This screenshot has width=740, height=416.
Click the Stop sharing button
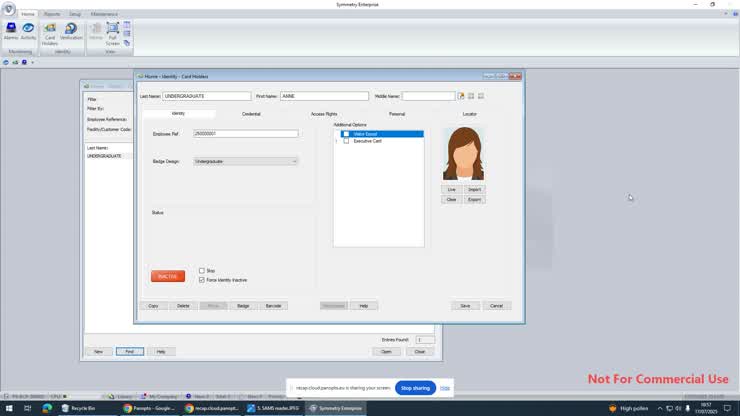click(415, 388)
